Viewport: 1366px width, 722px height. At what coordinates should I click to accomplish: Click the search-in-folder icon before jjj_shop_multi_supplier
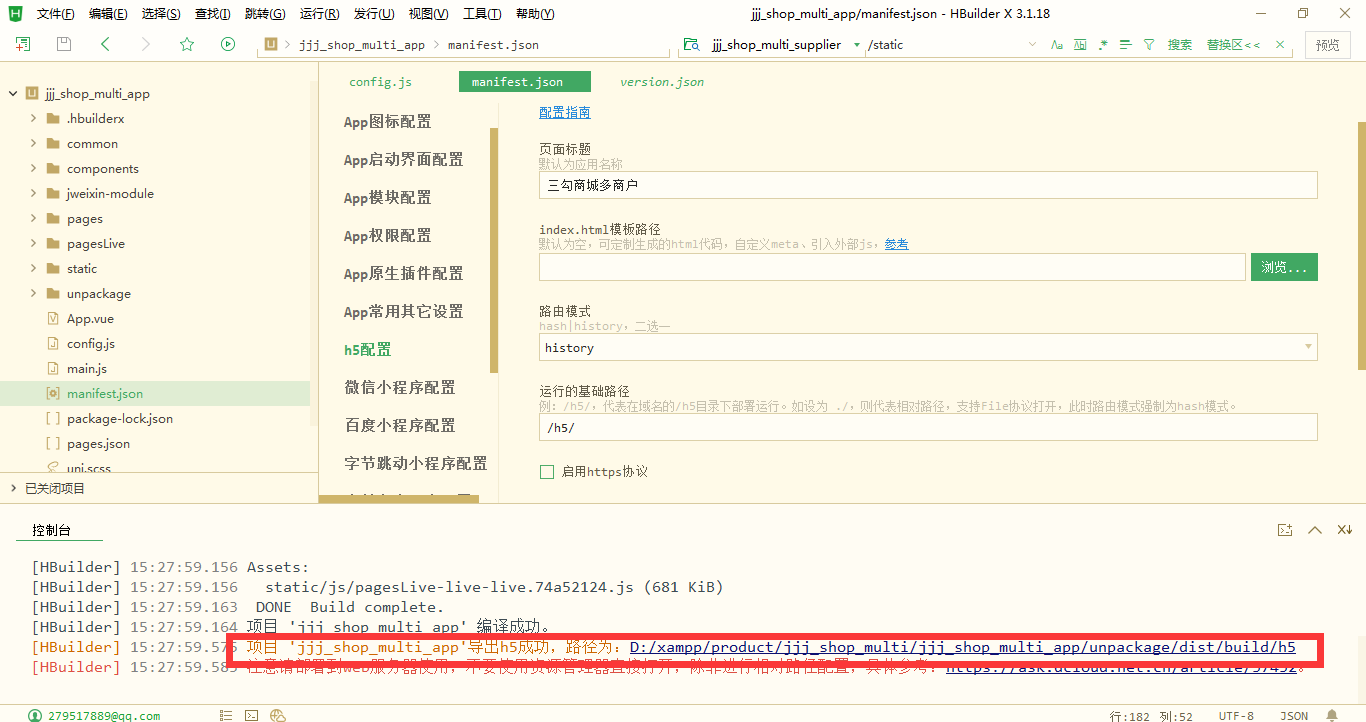(690, 45)
